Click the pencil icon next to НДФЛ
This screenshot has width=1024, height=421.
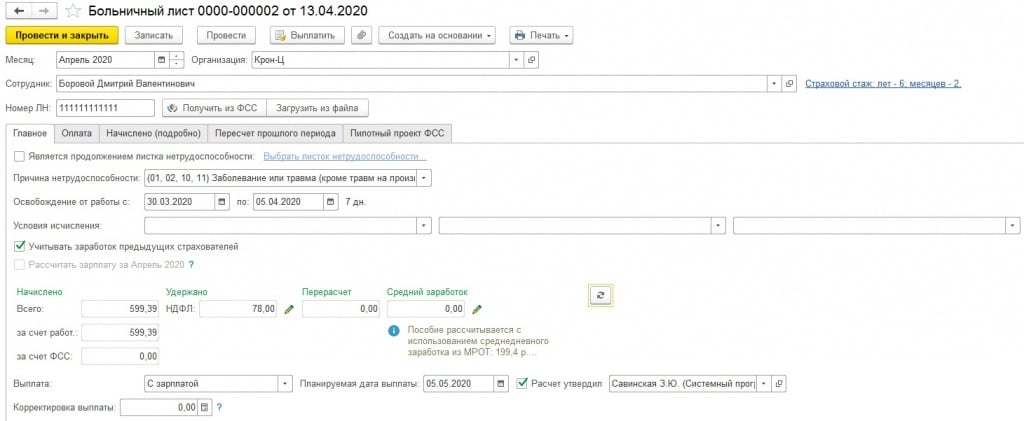tap(289, 310)
